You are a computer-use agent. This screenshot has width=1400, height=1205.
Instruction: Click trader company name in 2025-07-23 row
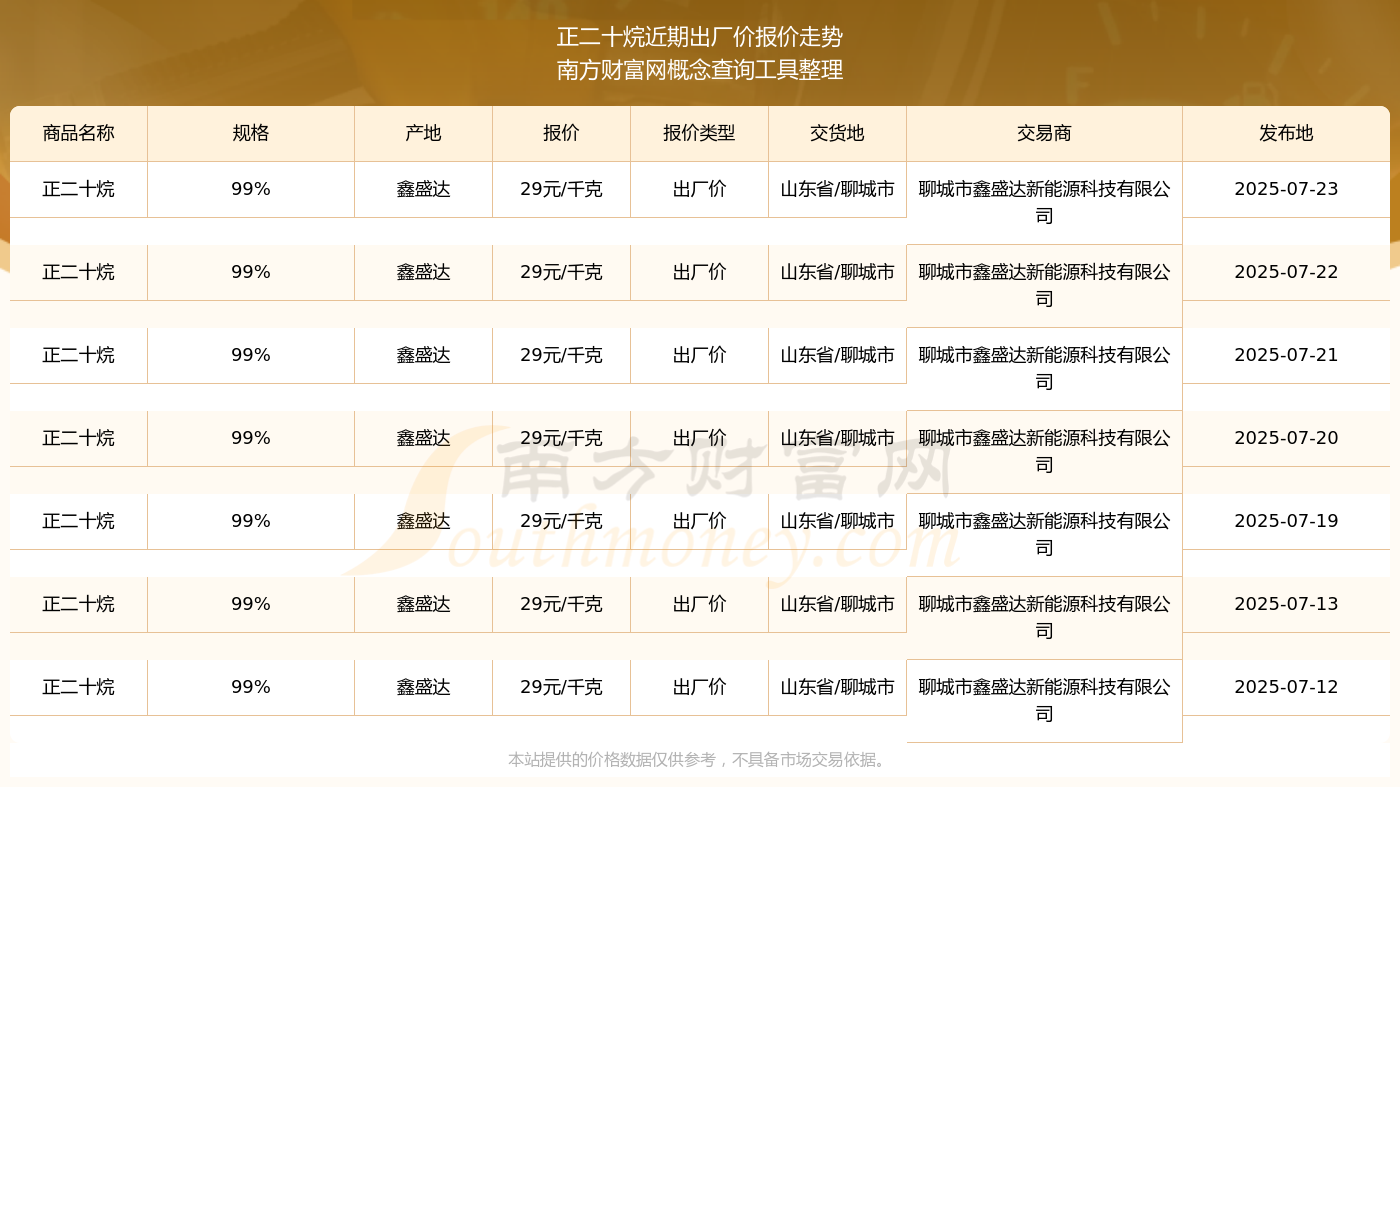click(x=1045, y=203)
